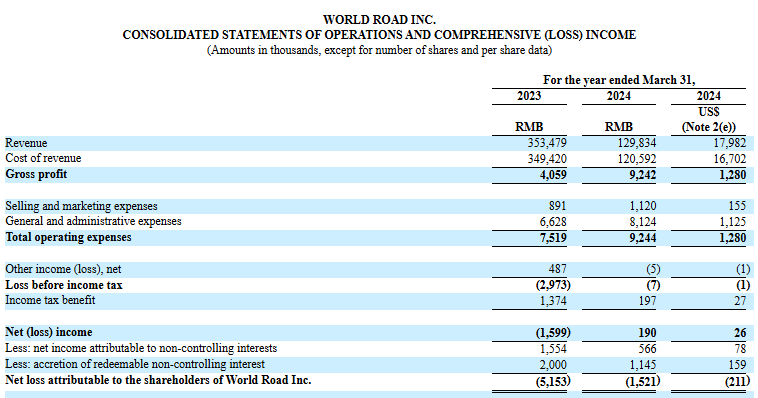
Task: Click the For the year ended March 31 header
Action: 619,80
